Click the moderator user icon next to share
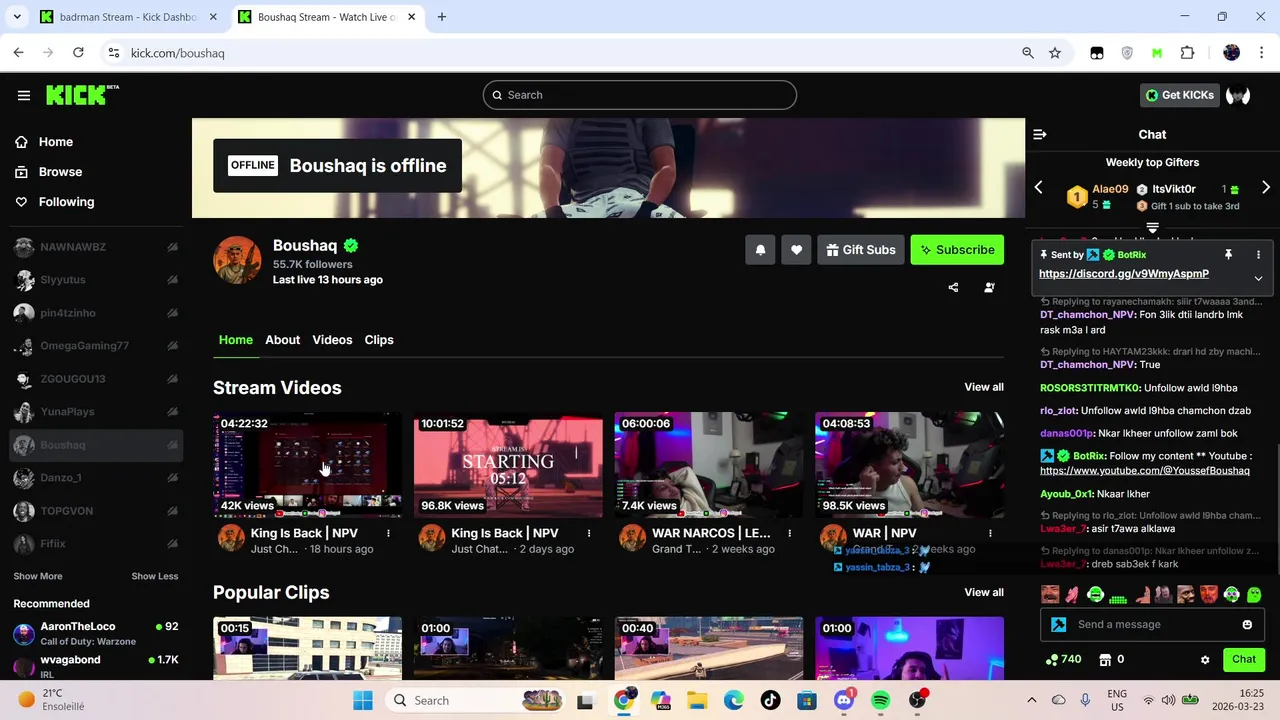Viewport: 1280px width, 720px height. coord(989,287)
